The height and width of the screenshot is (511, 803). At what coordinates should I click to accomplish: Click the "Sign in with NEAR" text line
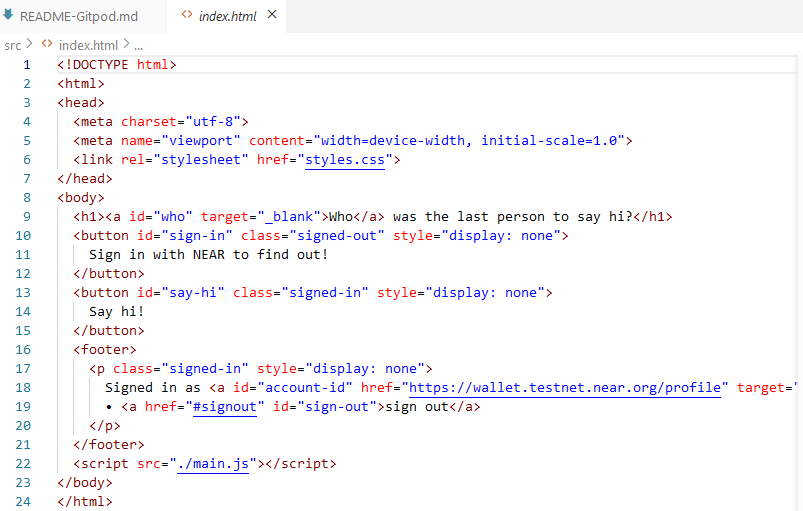pyautogui.click(x=208, y=255)
